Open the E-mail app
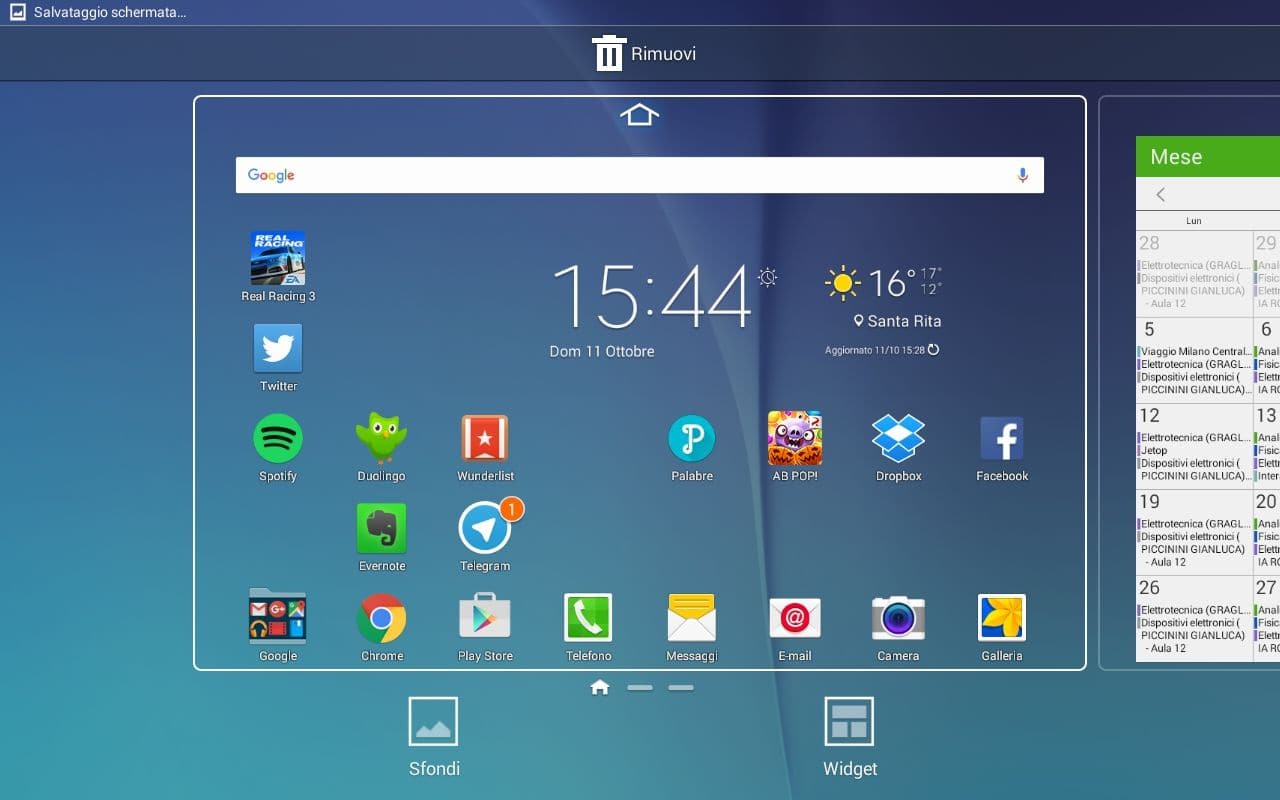Viewport: 1280px width, 800px height. pos(795,618)
